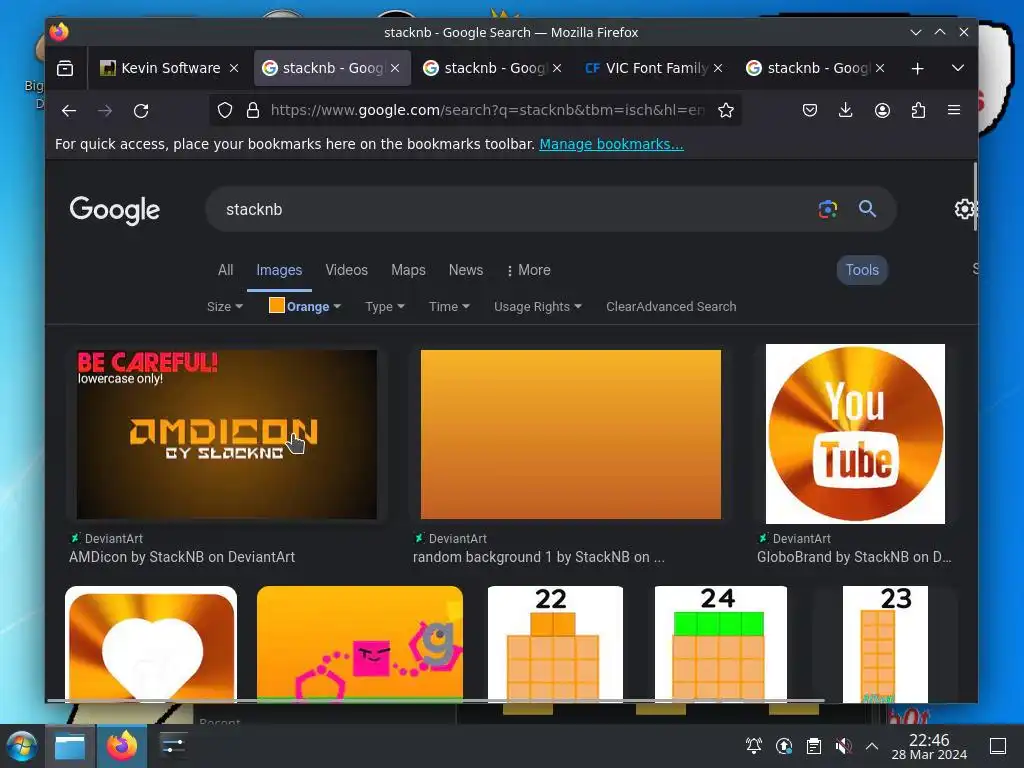Click the forward navigation arrow
The width and height of the screenshot is (1024, 768).
tap(104, 110)
